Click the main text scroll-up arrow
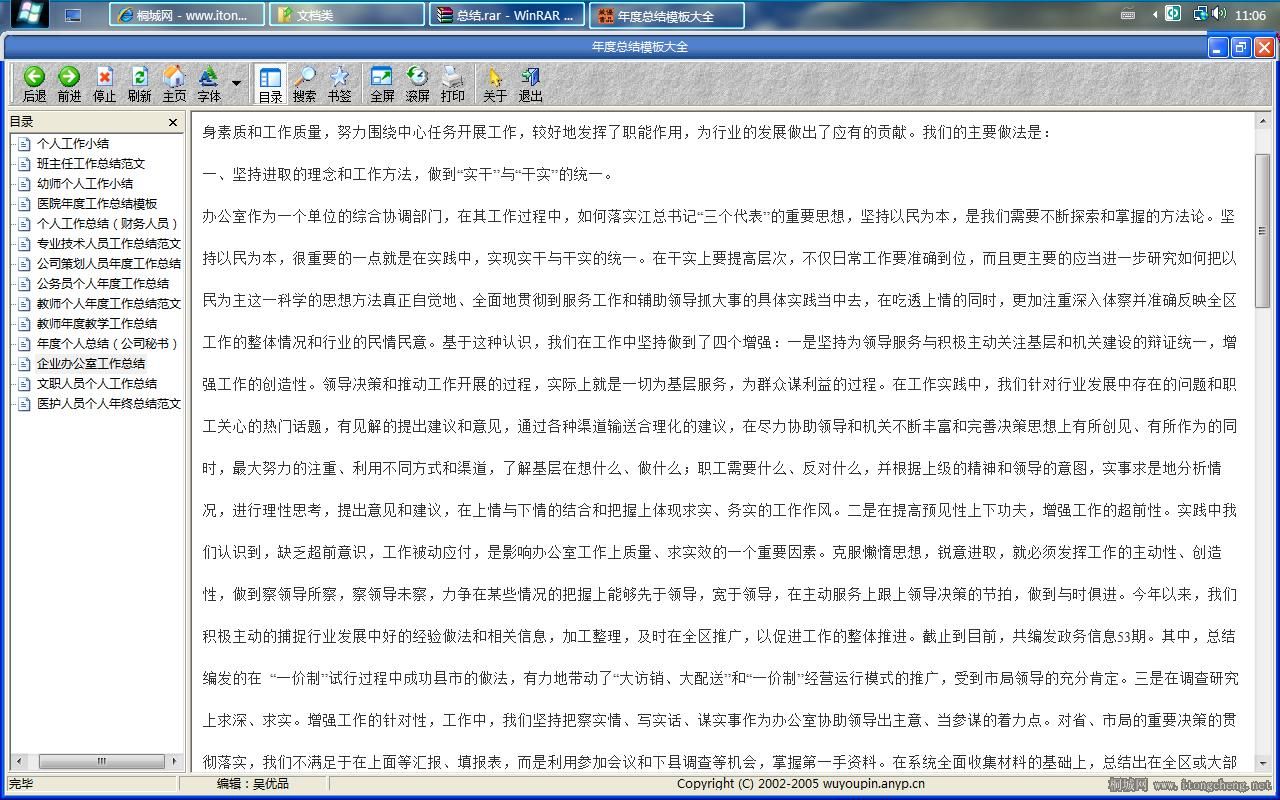The height and width of the screenshot is (800, 1280). pos(1262,121)
